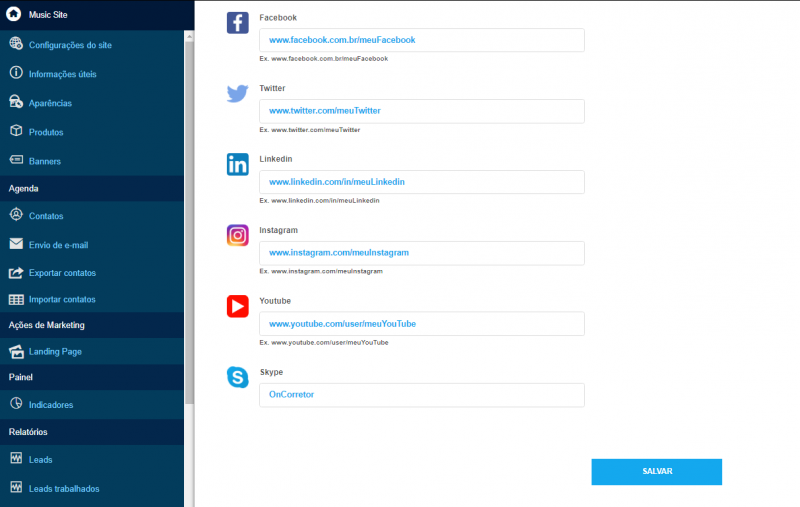Focus the Skype username input field
Image resolution: width=800 pixels, height=507 pixels.
pyautogui.click(x=422, y=395)
